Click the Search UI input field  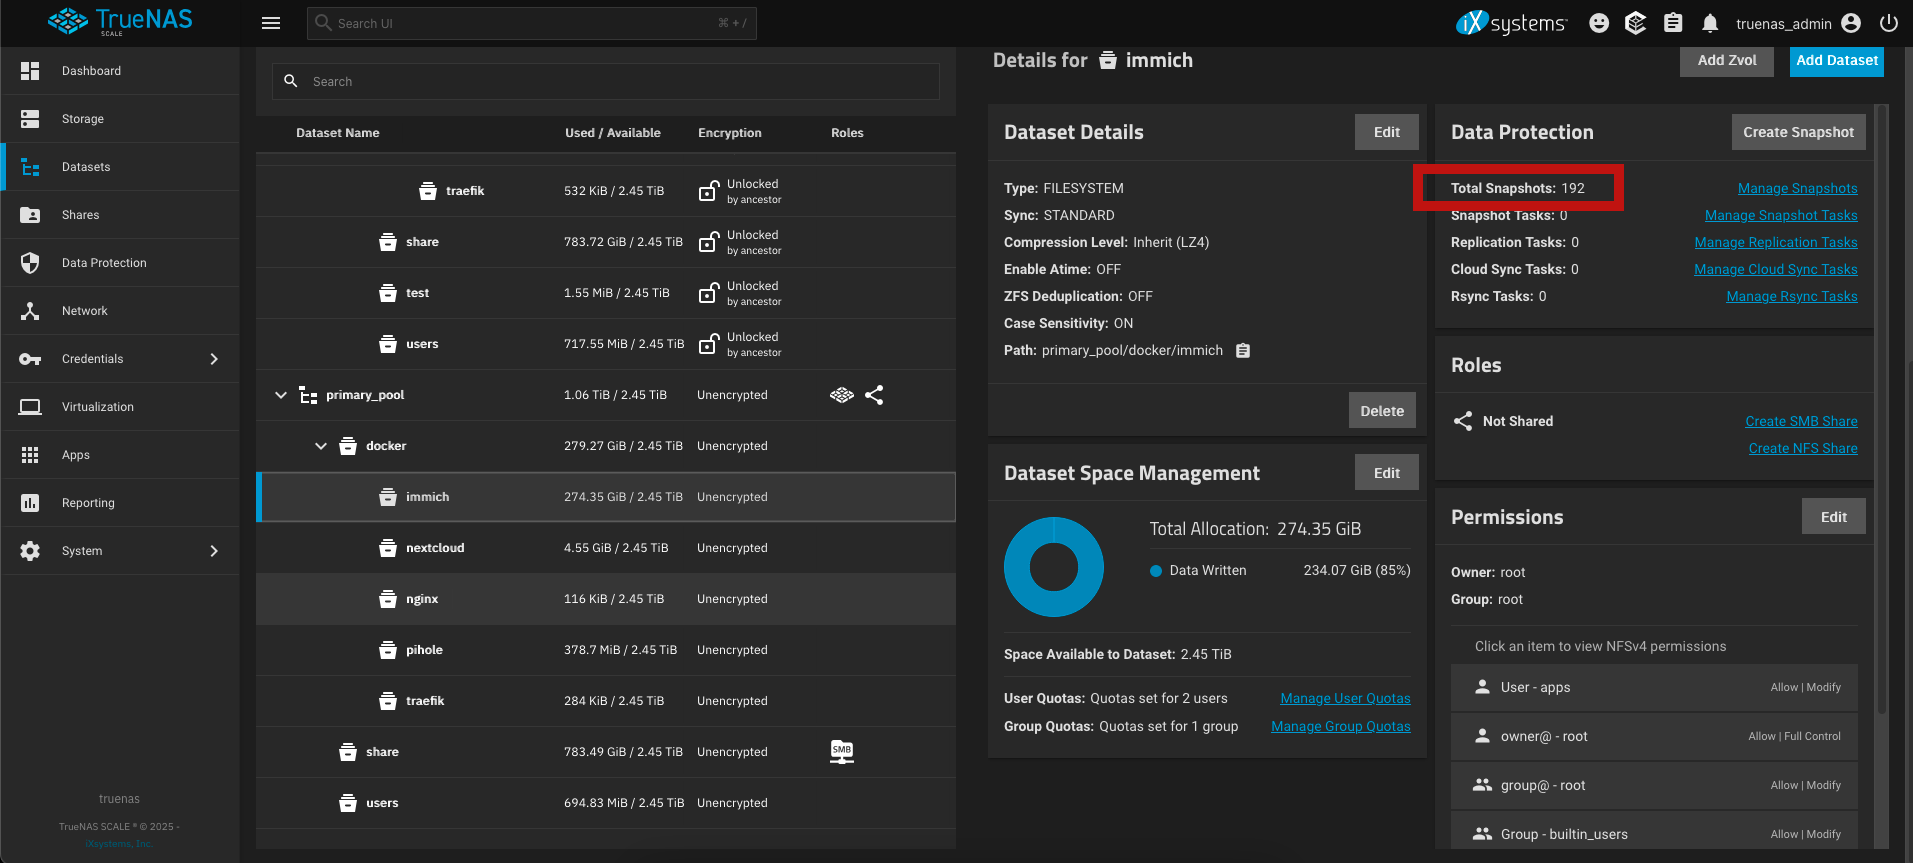coord(532,23)
